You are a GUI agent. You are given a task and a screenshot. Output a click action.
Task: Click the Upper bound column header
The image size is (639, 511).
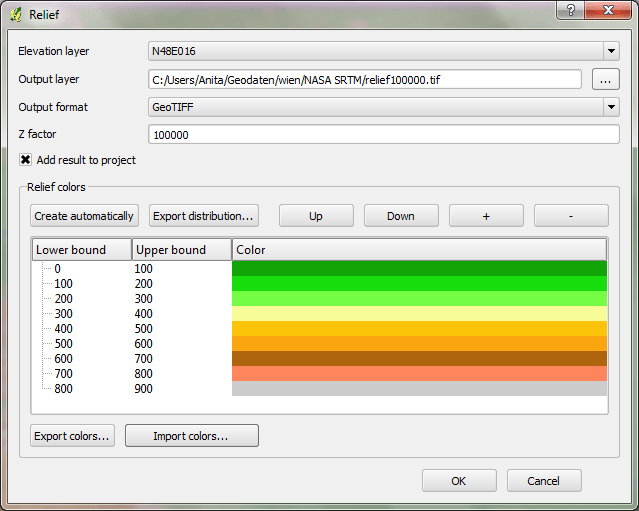click(x=181, y=250)
